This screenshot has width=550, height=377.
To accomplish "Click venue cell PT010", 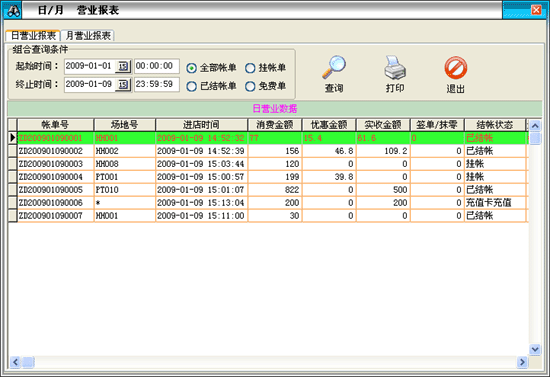I will 125,190.
